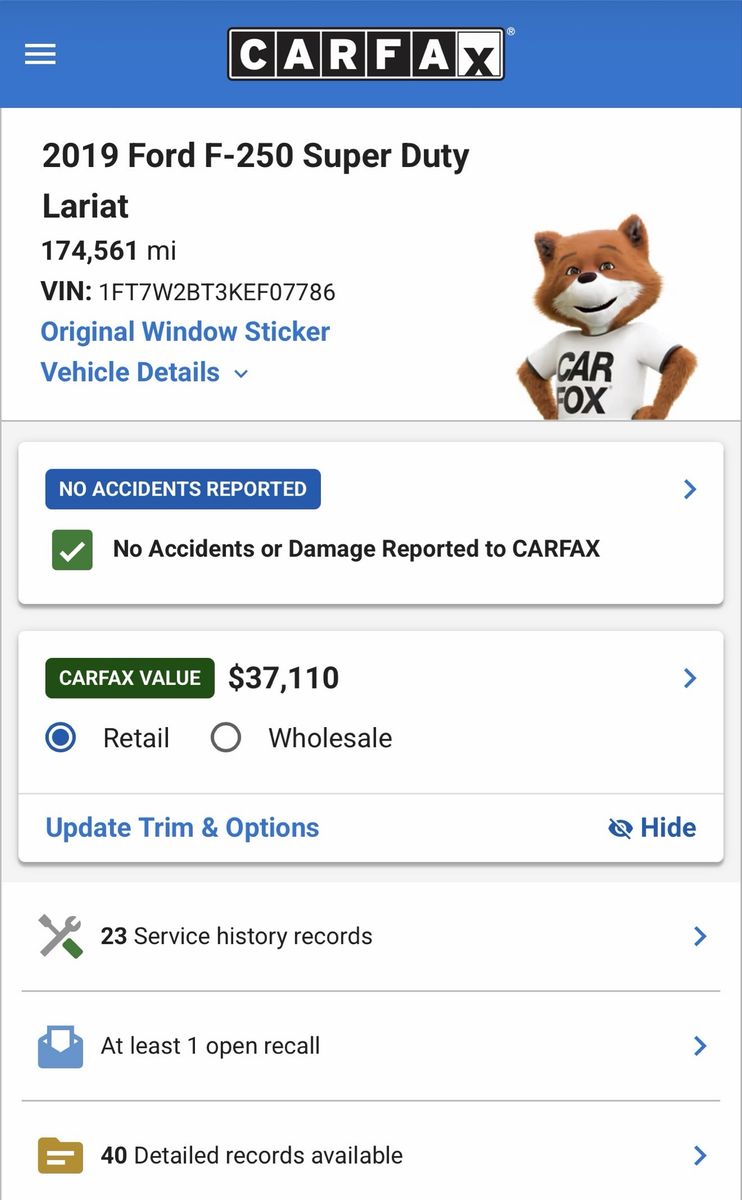Click the open recall mailbox icon
The height and width of the screenshot is (1200, 742).
point(60,1046)
